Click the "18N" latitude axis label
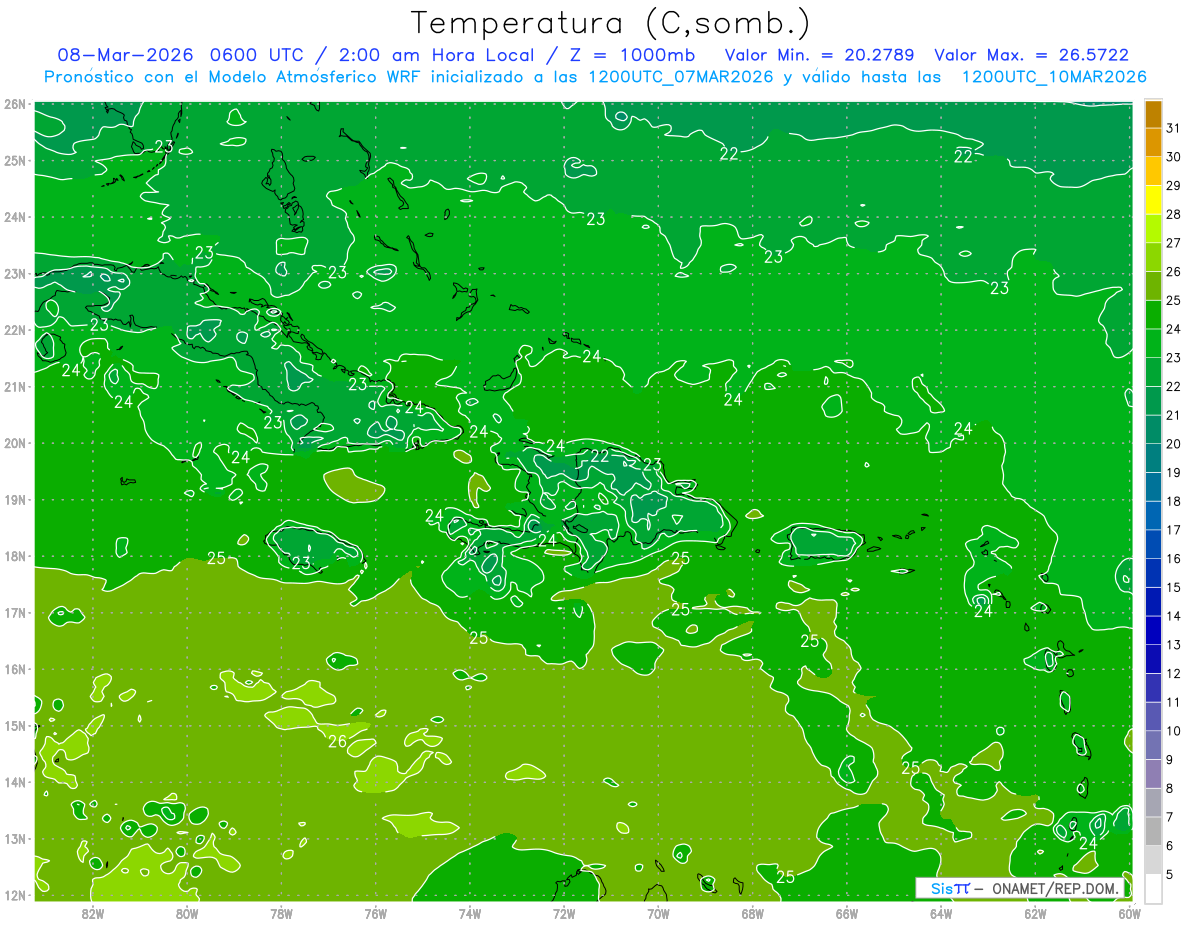This screenshot has height=927, width=1200. 15,556
